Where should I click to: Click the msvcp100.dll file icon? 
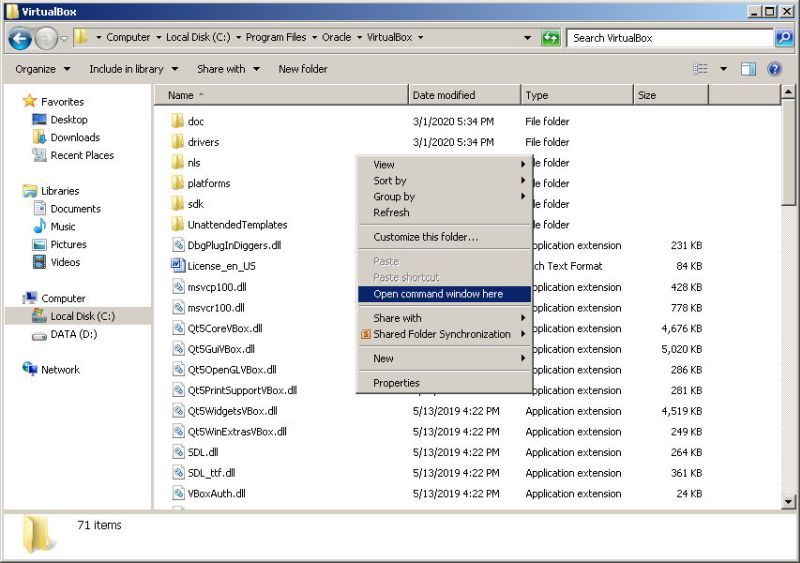pyautogui.click(x=178, y=286)
